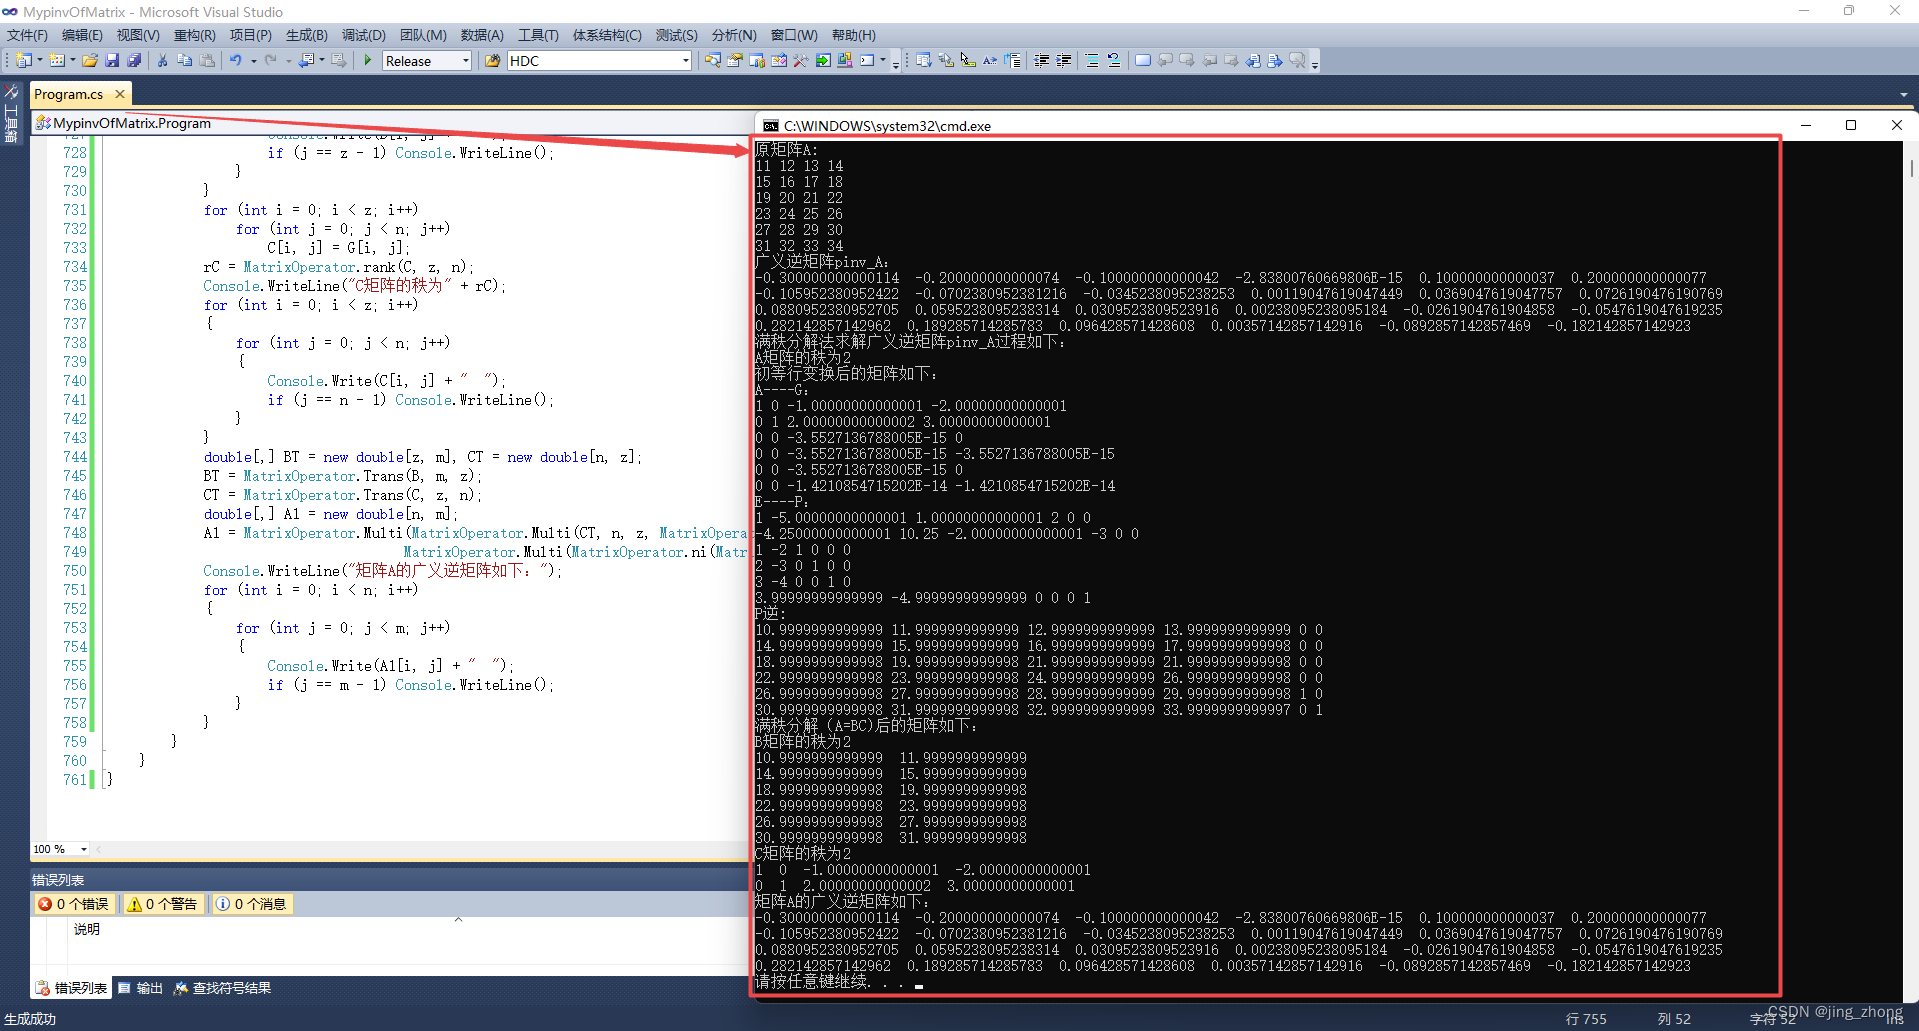Open the 文件(F) menu
The image size is (1919, 1031).
(x=27, y=35)
